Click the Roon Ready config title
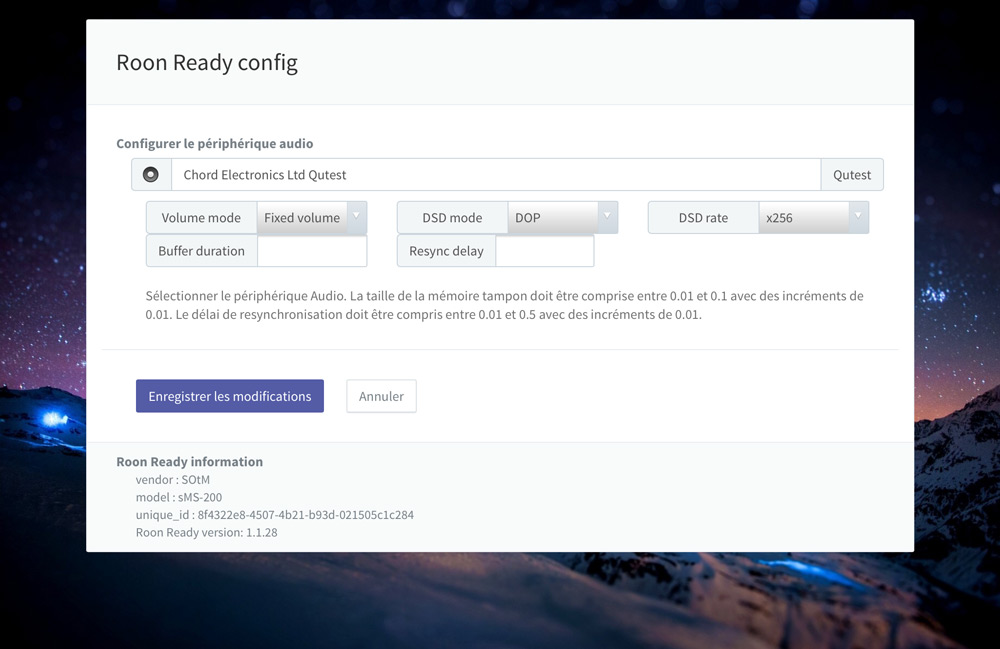The width and height of the screenshot is (1000, 649). click(207, 62)
